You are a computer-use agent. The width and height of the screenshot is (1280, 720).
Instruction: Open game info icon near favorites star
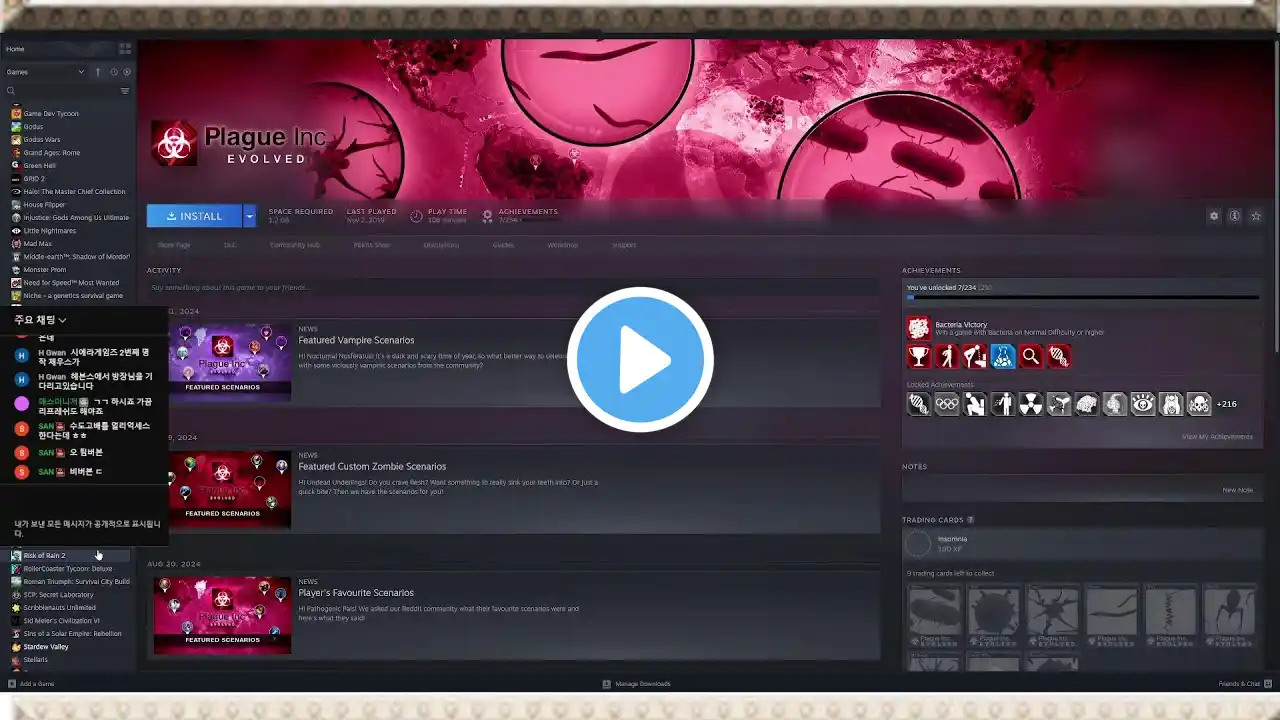(x=1235, y=216)
